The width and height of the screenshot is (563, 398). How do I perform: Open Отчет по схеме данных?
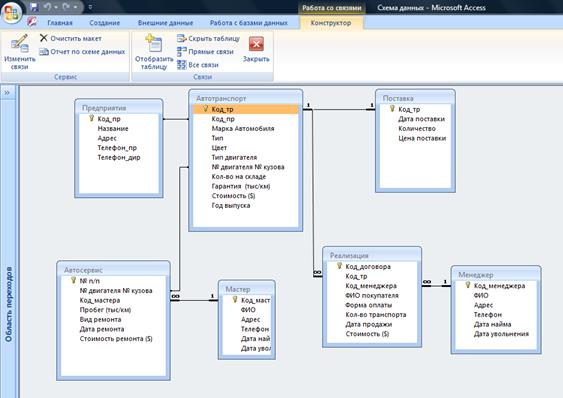point(82,52)
